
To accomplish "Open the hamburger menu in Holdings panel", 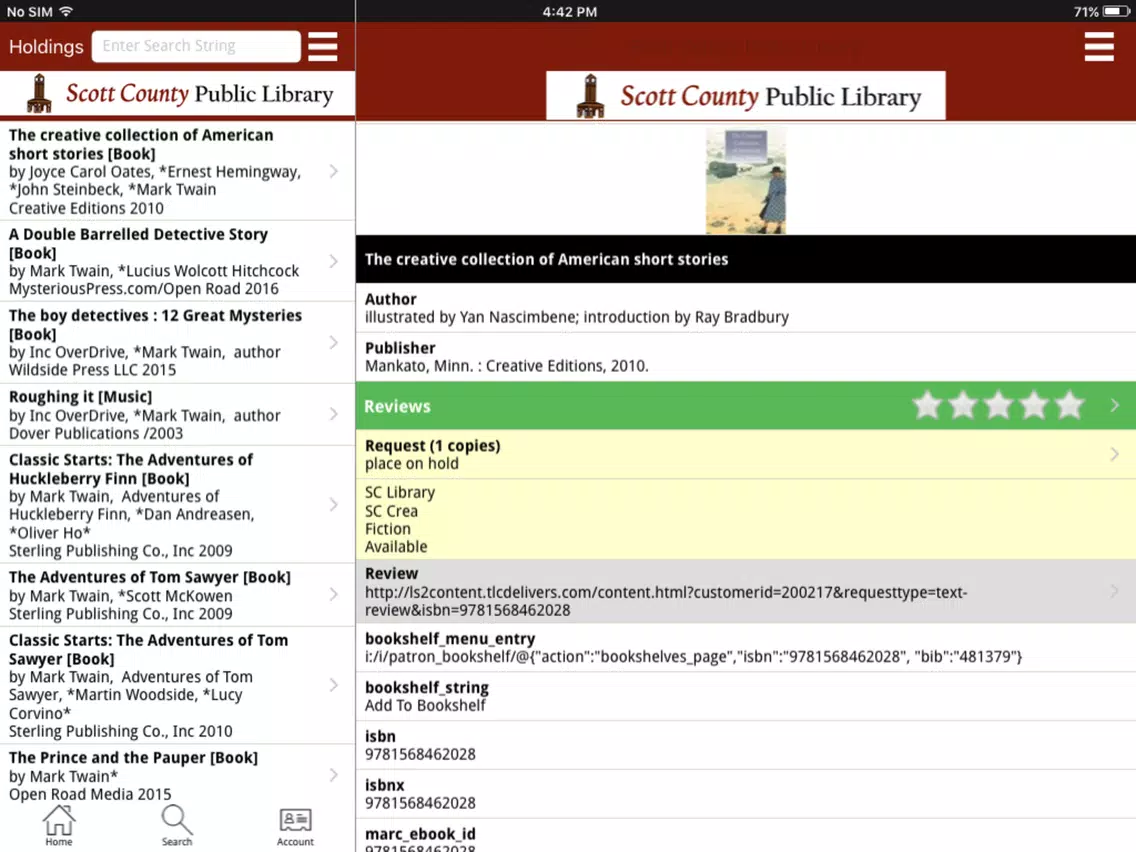I will point(322,46).
